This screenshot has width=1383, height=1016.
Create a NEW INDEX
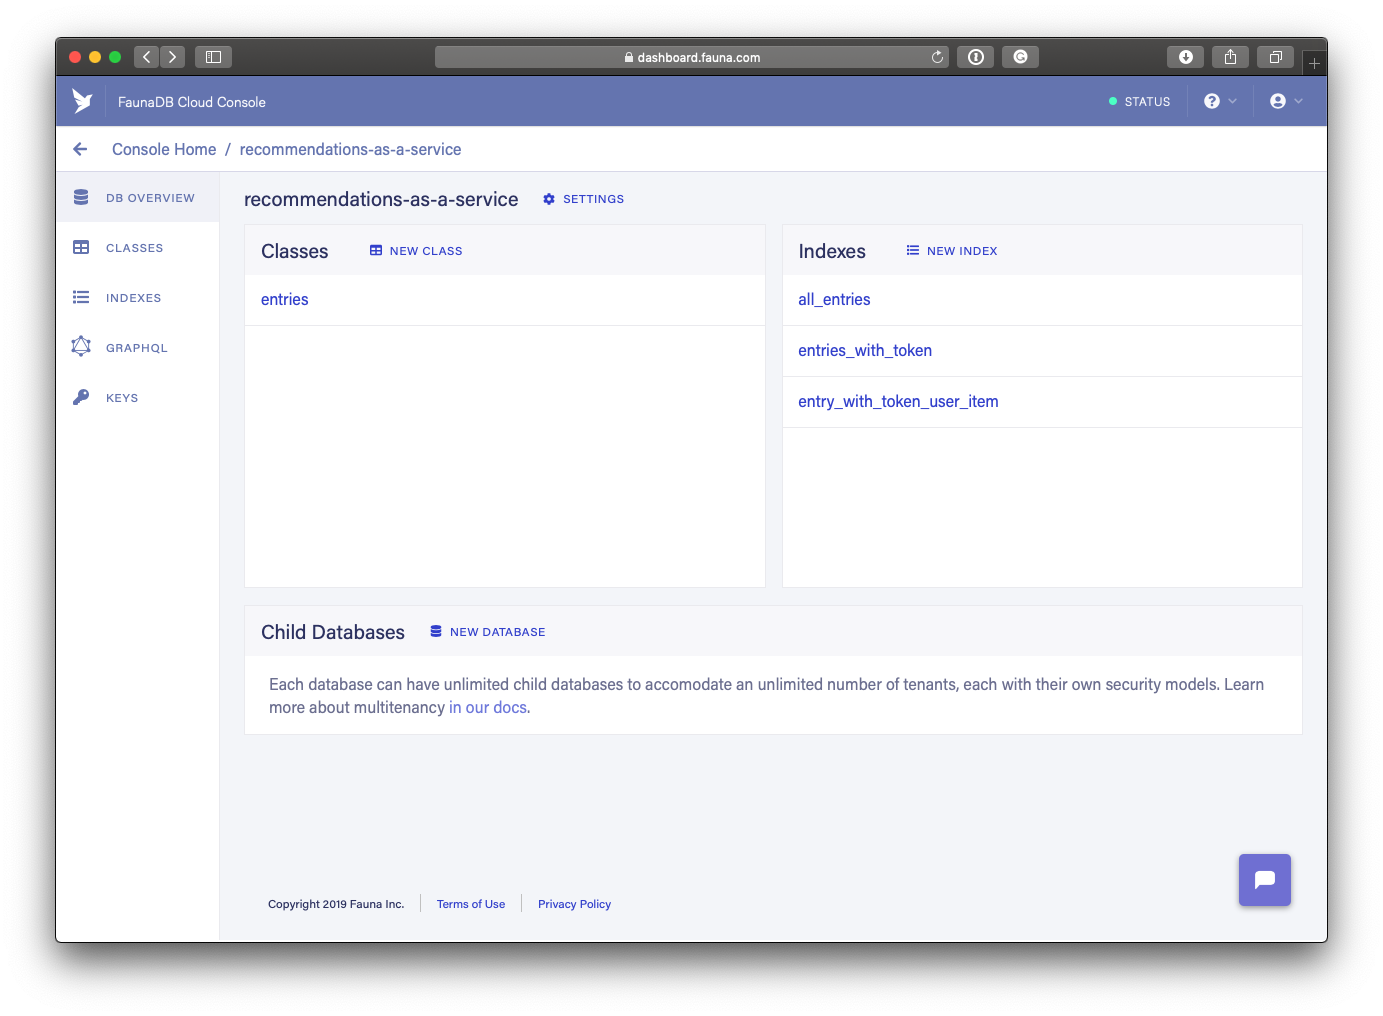tap(951, 250)
